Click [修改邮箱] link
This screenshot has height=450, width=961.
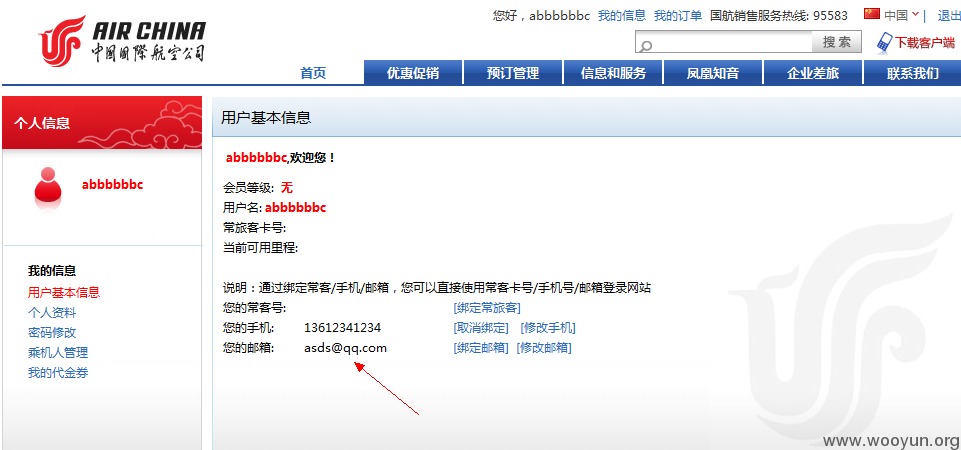point(544,348)
